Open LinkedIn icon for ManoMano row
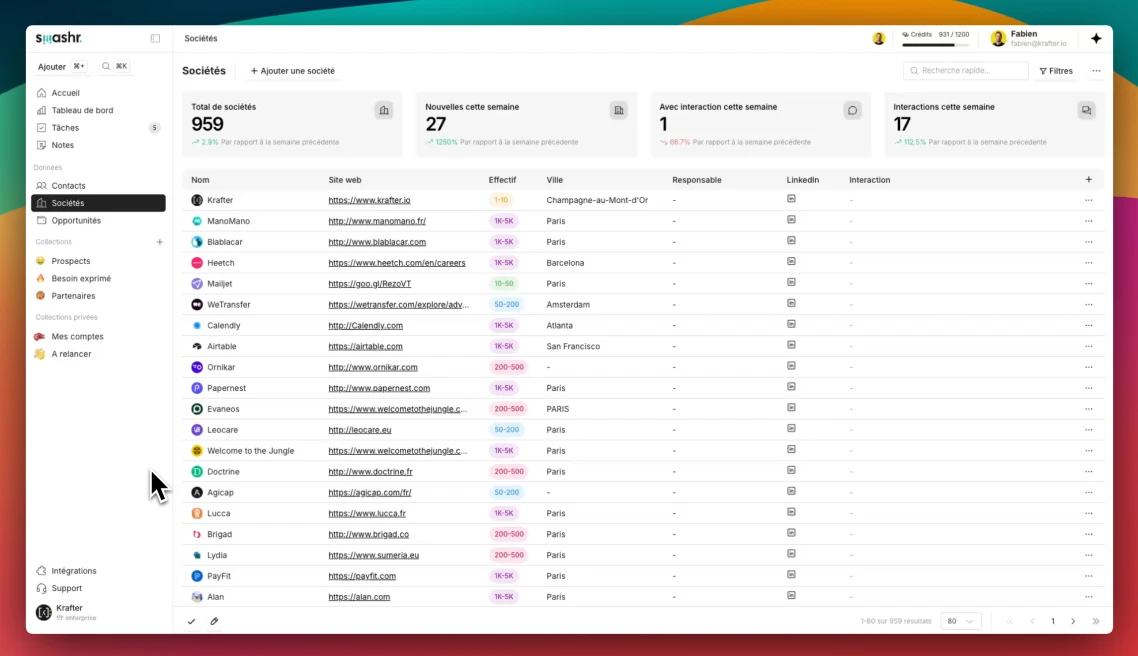The height and width of the screenshot is (656, 1138). coord(791,220)
